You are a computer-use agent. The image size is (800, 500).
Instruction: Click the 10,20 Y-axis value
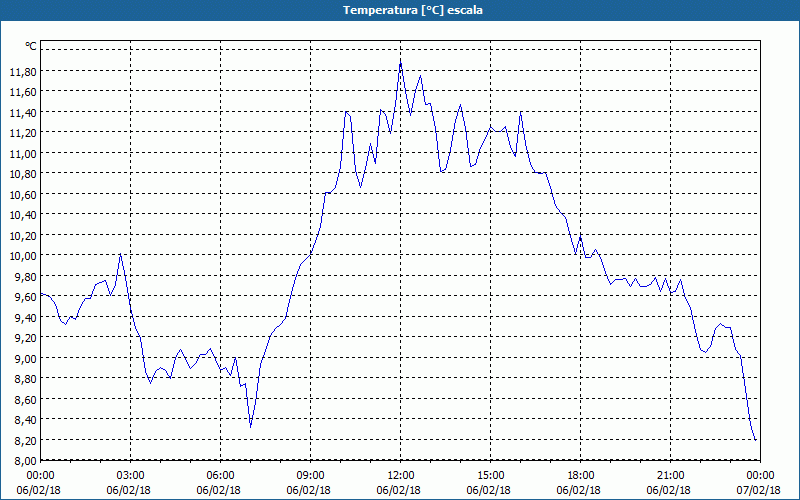pos(23,235)
